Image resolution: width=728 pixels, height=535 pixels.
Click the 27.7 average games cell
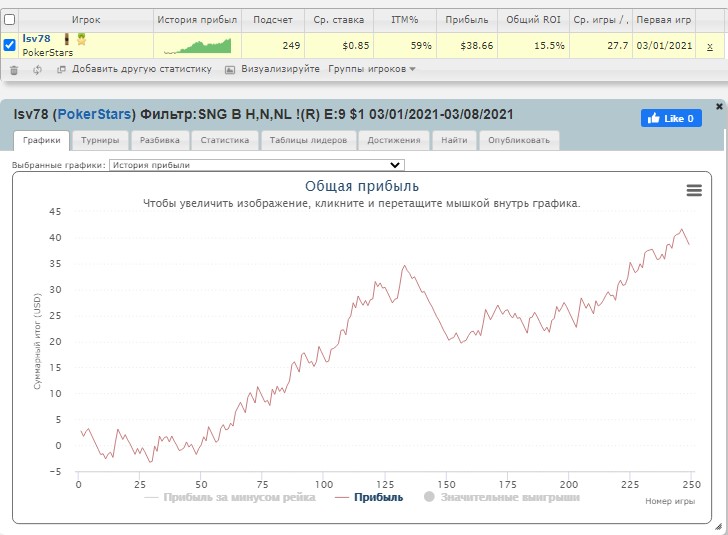coord(601,46)
